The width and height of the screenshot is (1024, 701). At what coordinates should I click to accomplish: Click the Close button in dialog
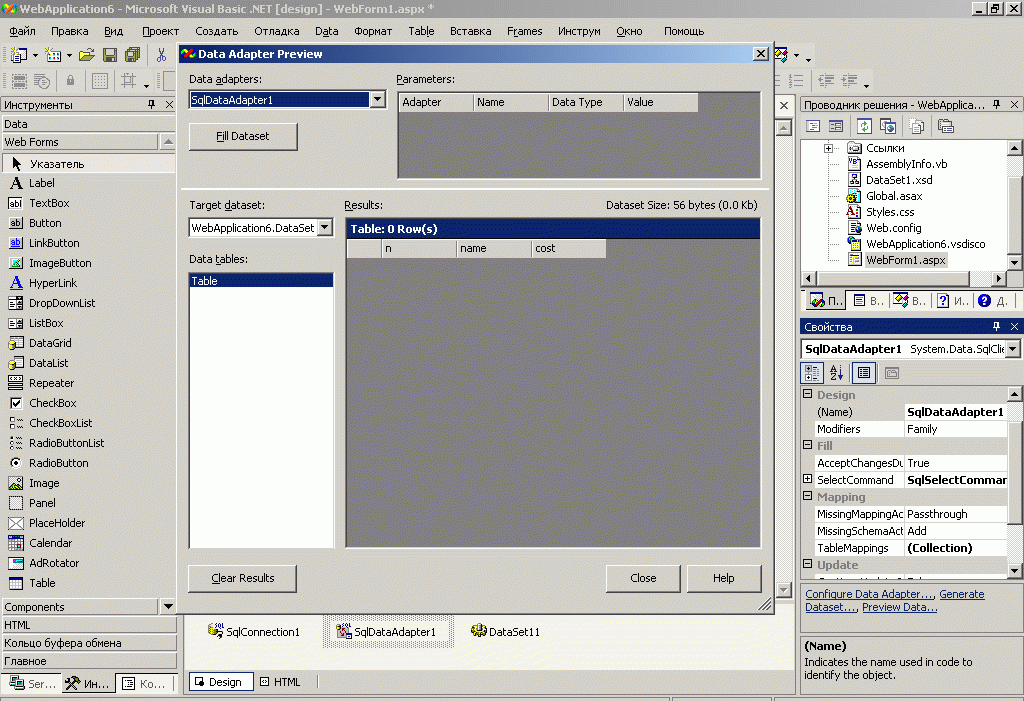pyautogui.click(x=643, y=578)
